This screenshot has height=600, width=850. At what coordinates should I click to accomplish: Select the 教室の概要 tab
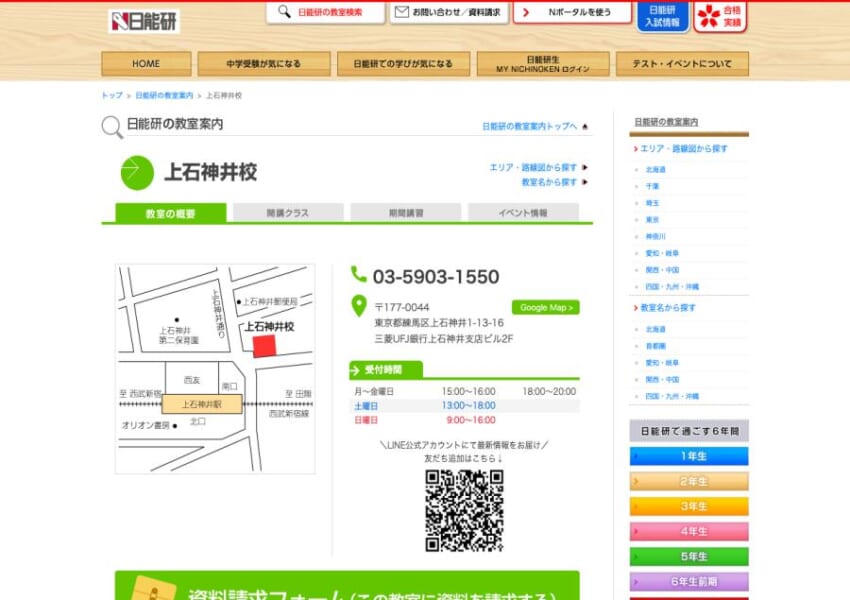(171, 213)
